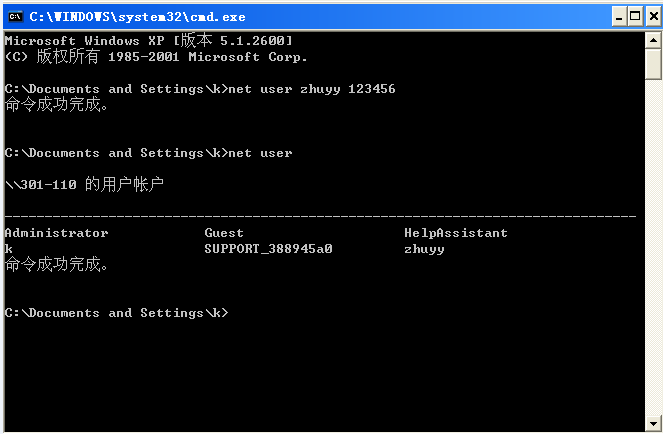Click zhuyy in the user account list
This screenshot has width=663, height=434.
424,249
